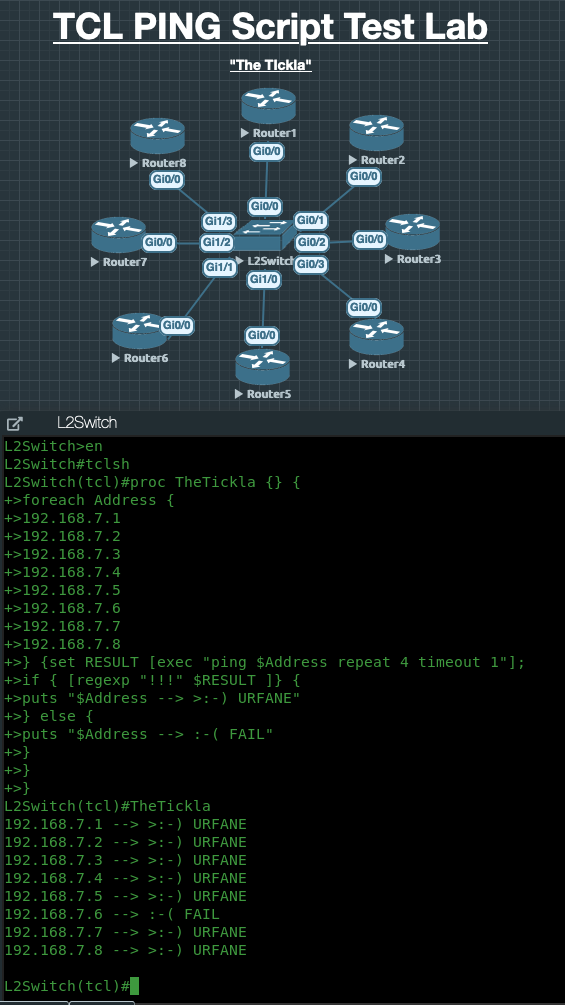Click the running-state triangle beside Router7
565x1005 pixels.
click(95, 262)
